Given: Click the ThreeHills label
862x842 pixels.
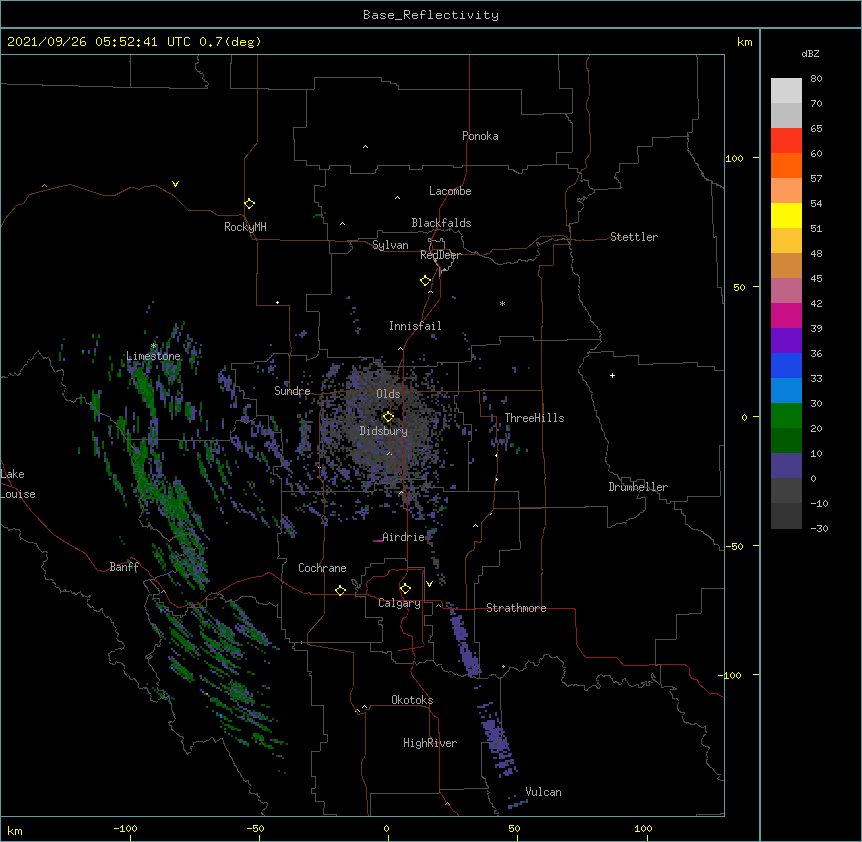Looking at the screenshot, I should tap(534, 418).
